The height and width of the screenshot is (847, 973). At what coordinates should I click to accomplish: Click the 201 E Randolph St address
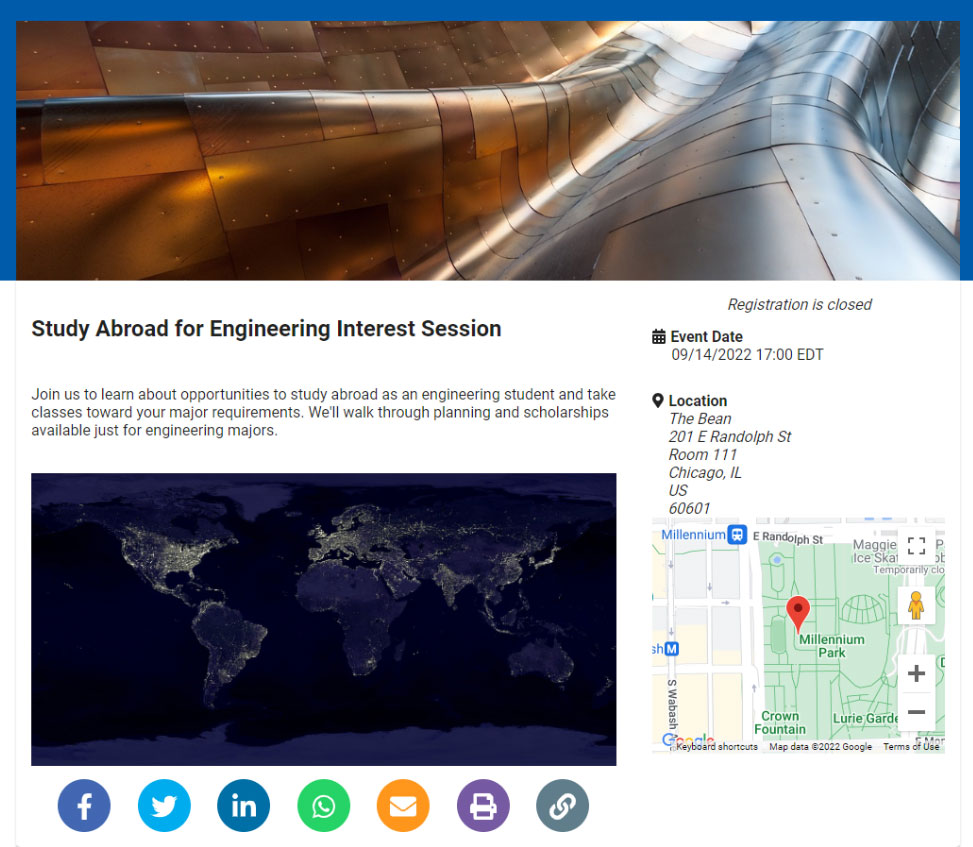click(x=730, y=437)
